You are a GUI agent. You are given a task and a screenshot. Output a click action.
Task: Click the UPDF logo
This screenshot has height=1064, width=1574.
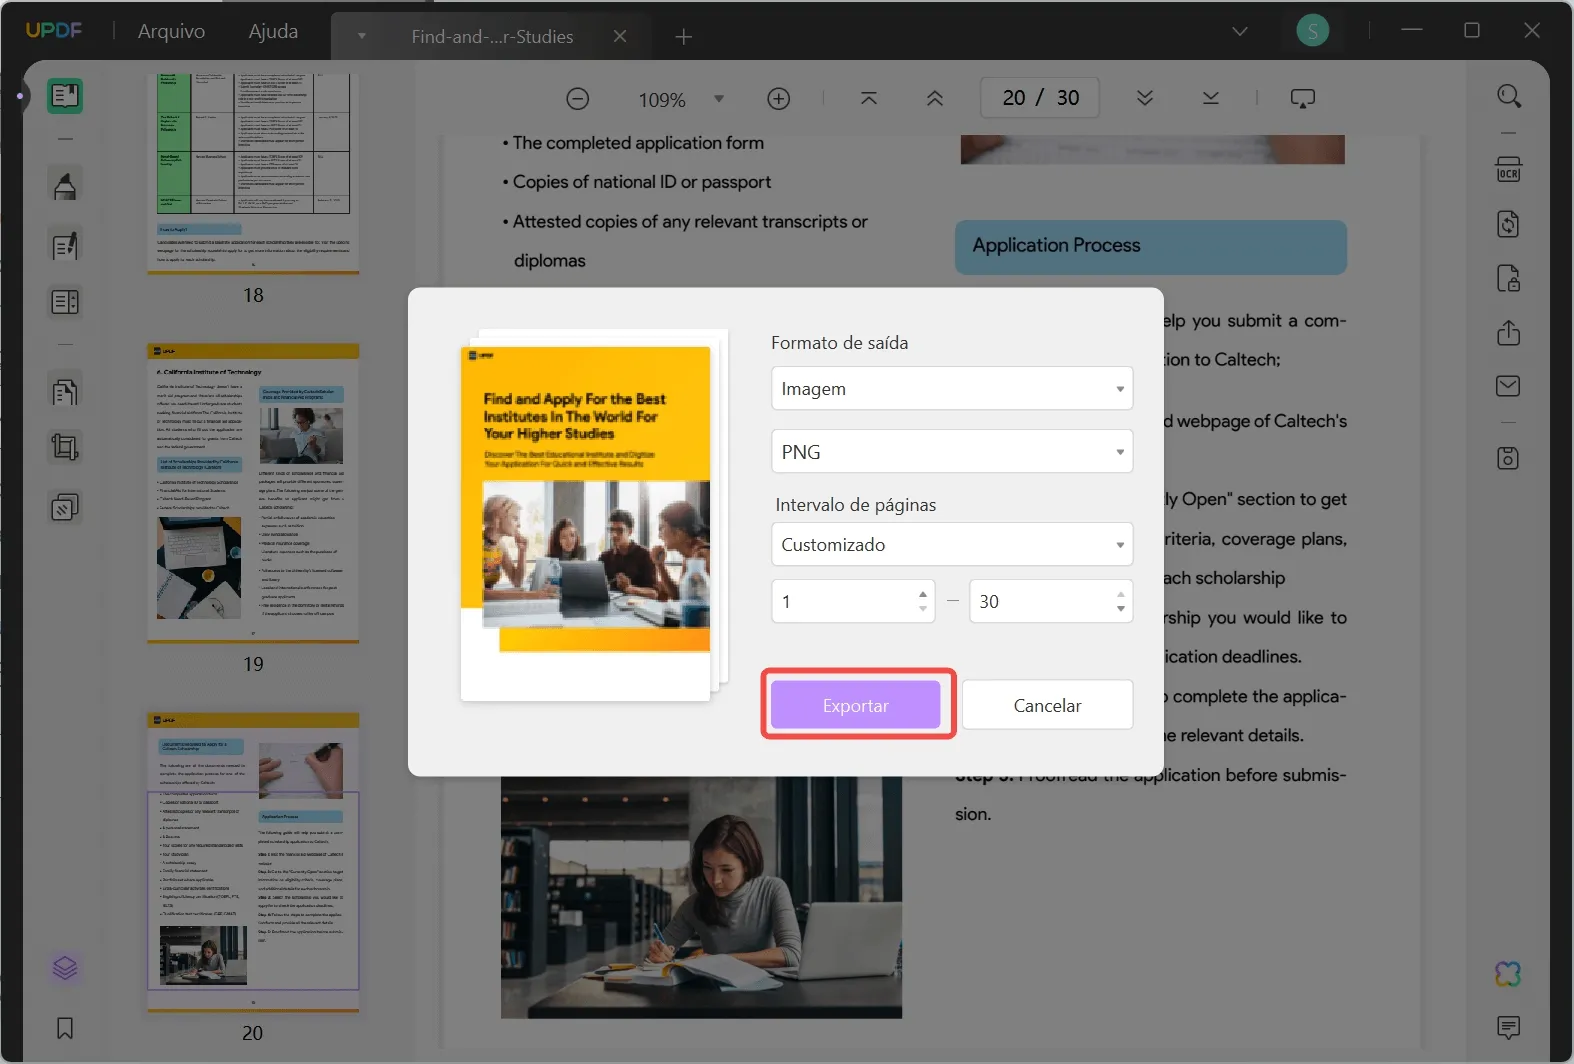pyautogui.click(x=54, y=31)
